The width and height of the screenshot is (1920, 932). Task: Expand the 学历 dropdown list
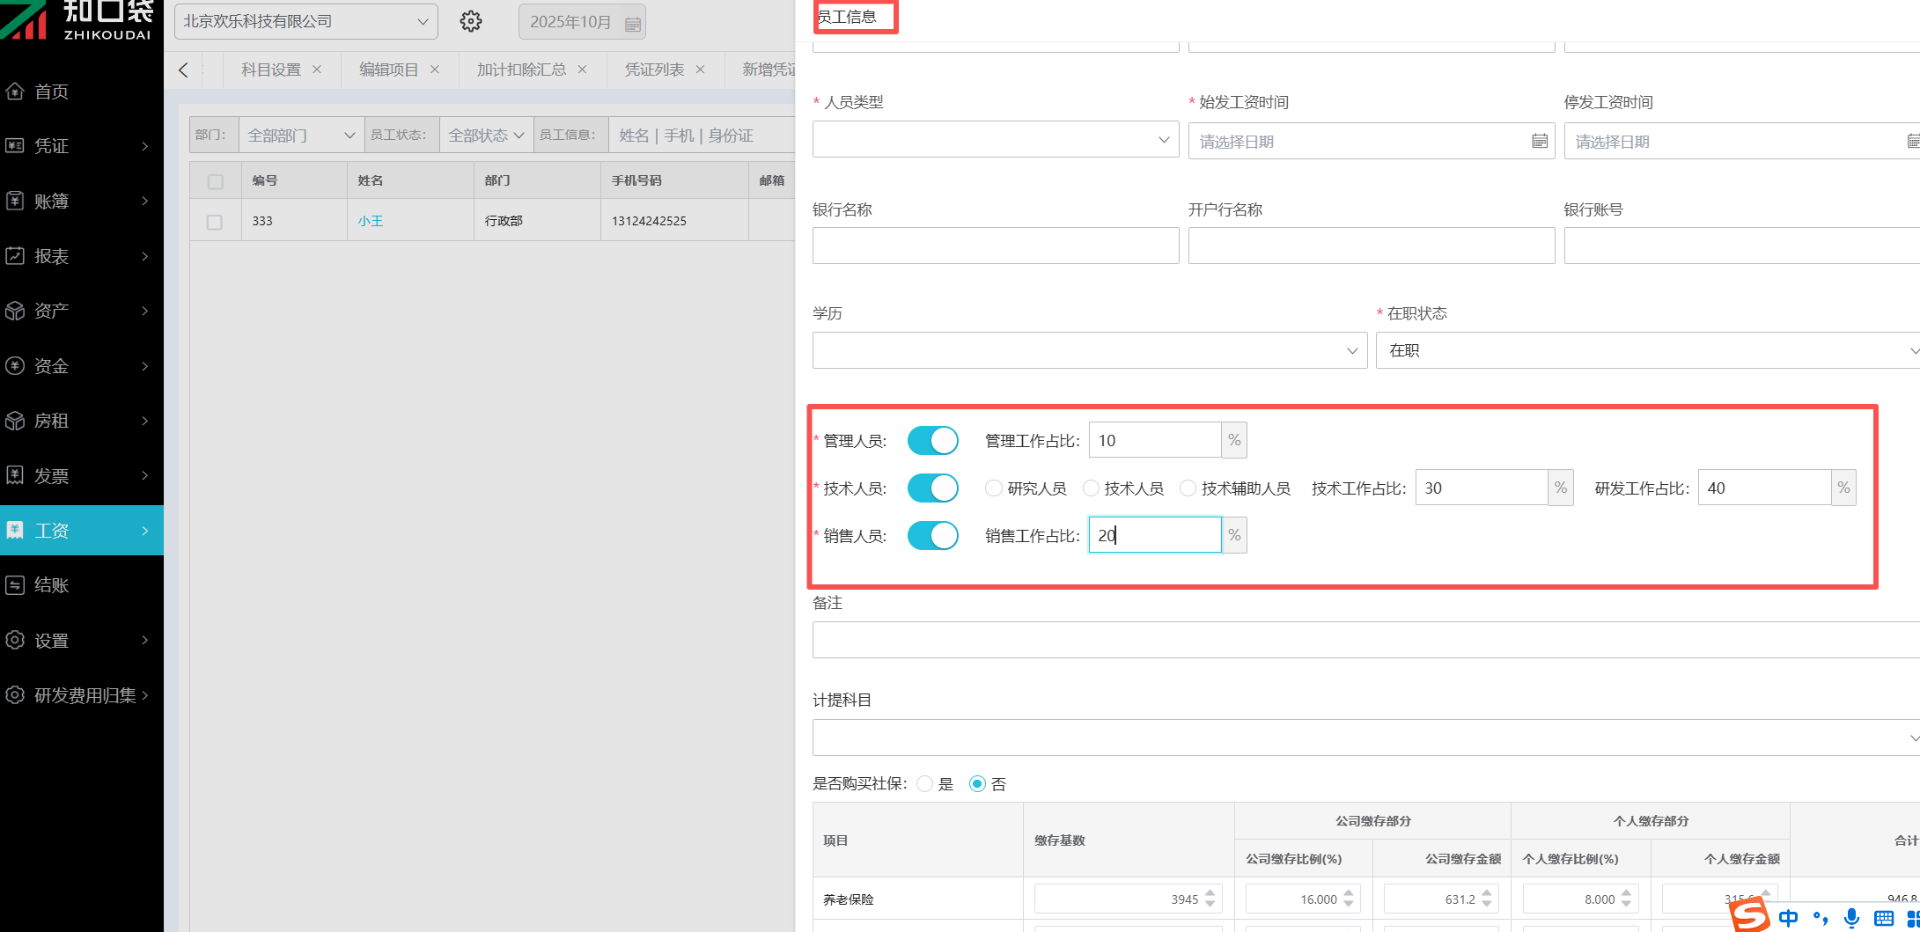tap(1088, 351)
